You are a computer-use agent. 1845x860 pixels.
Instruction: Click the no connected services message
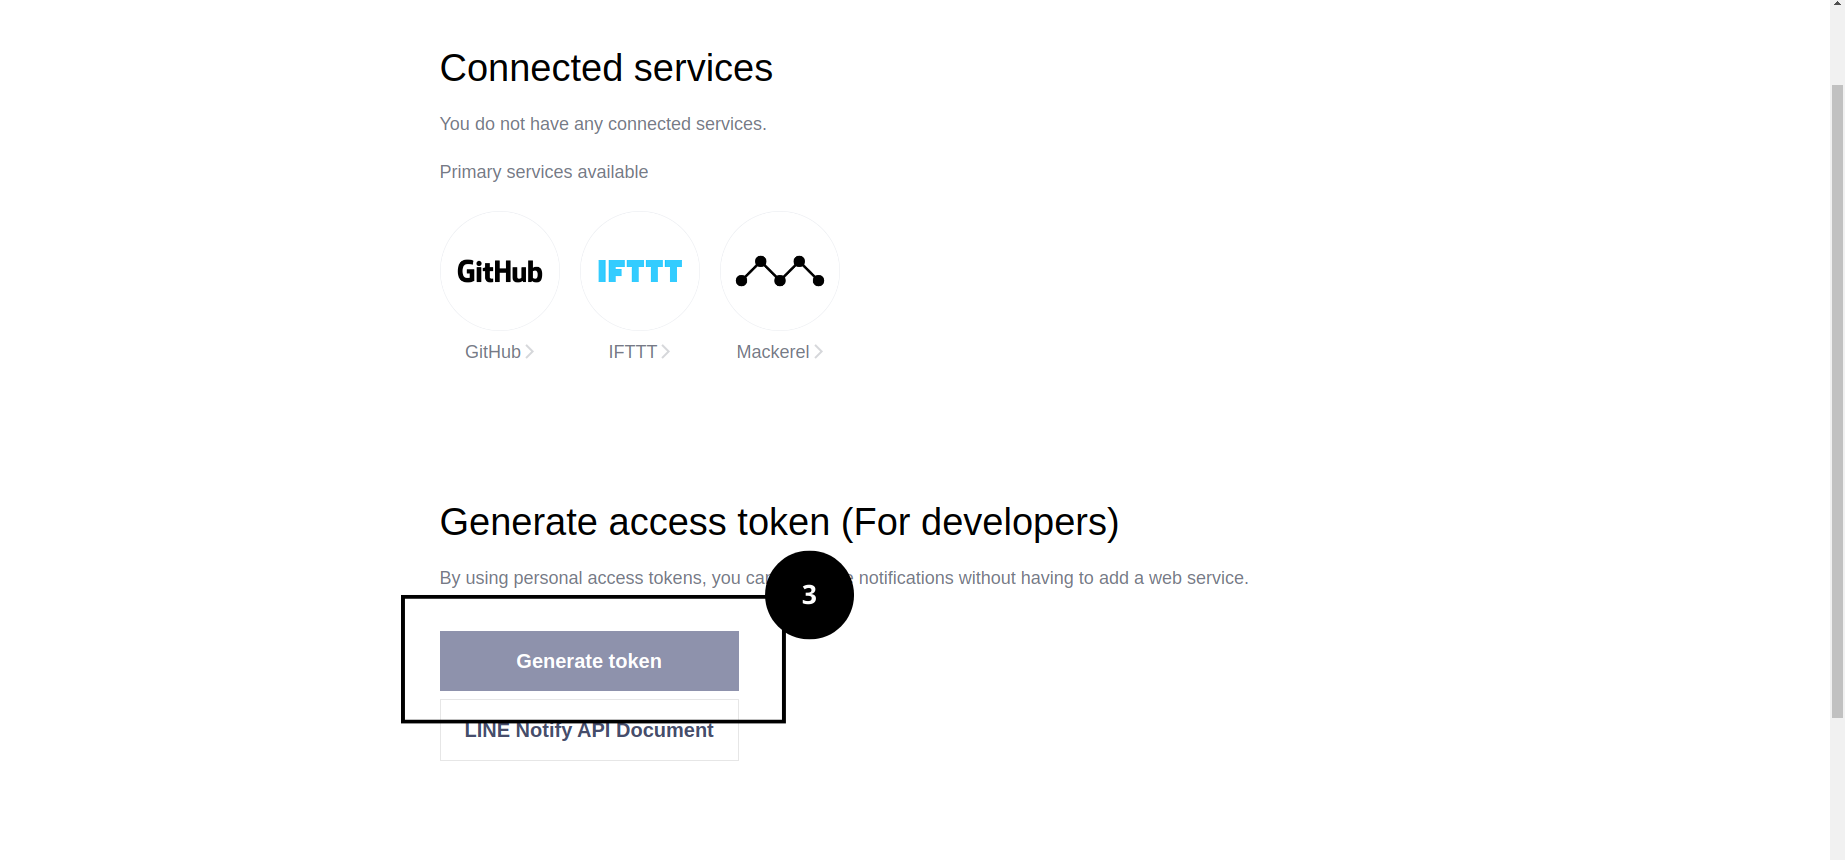pyautogui.click(x=603, y=124)
